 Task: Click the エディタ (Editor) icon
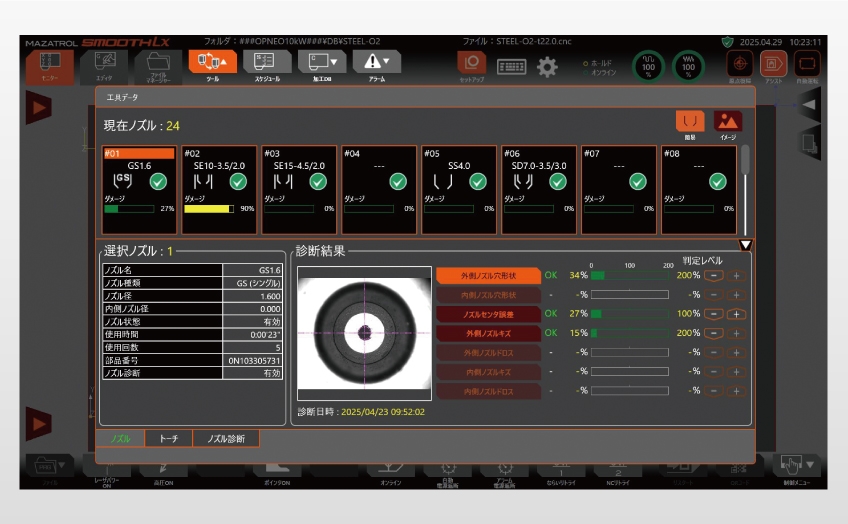[x=104, y=64]
